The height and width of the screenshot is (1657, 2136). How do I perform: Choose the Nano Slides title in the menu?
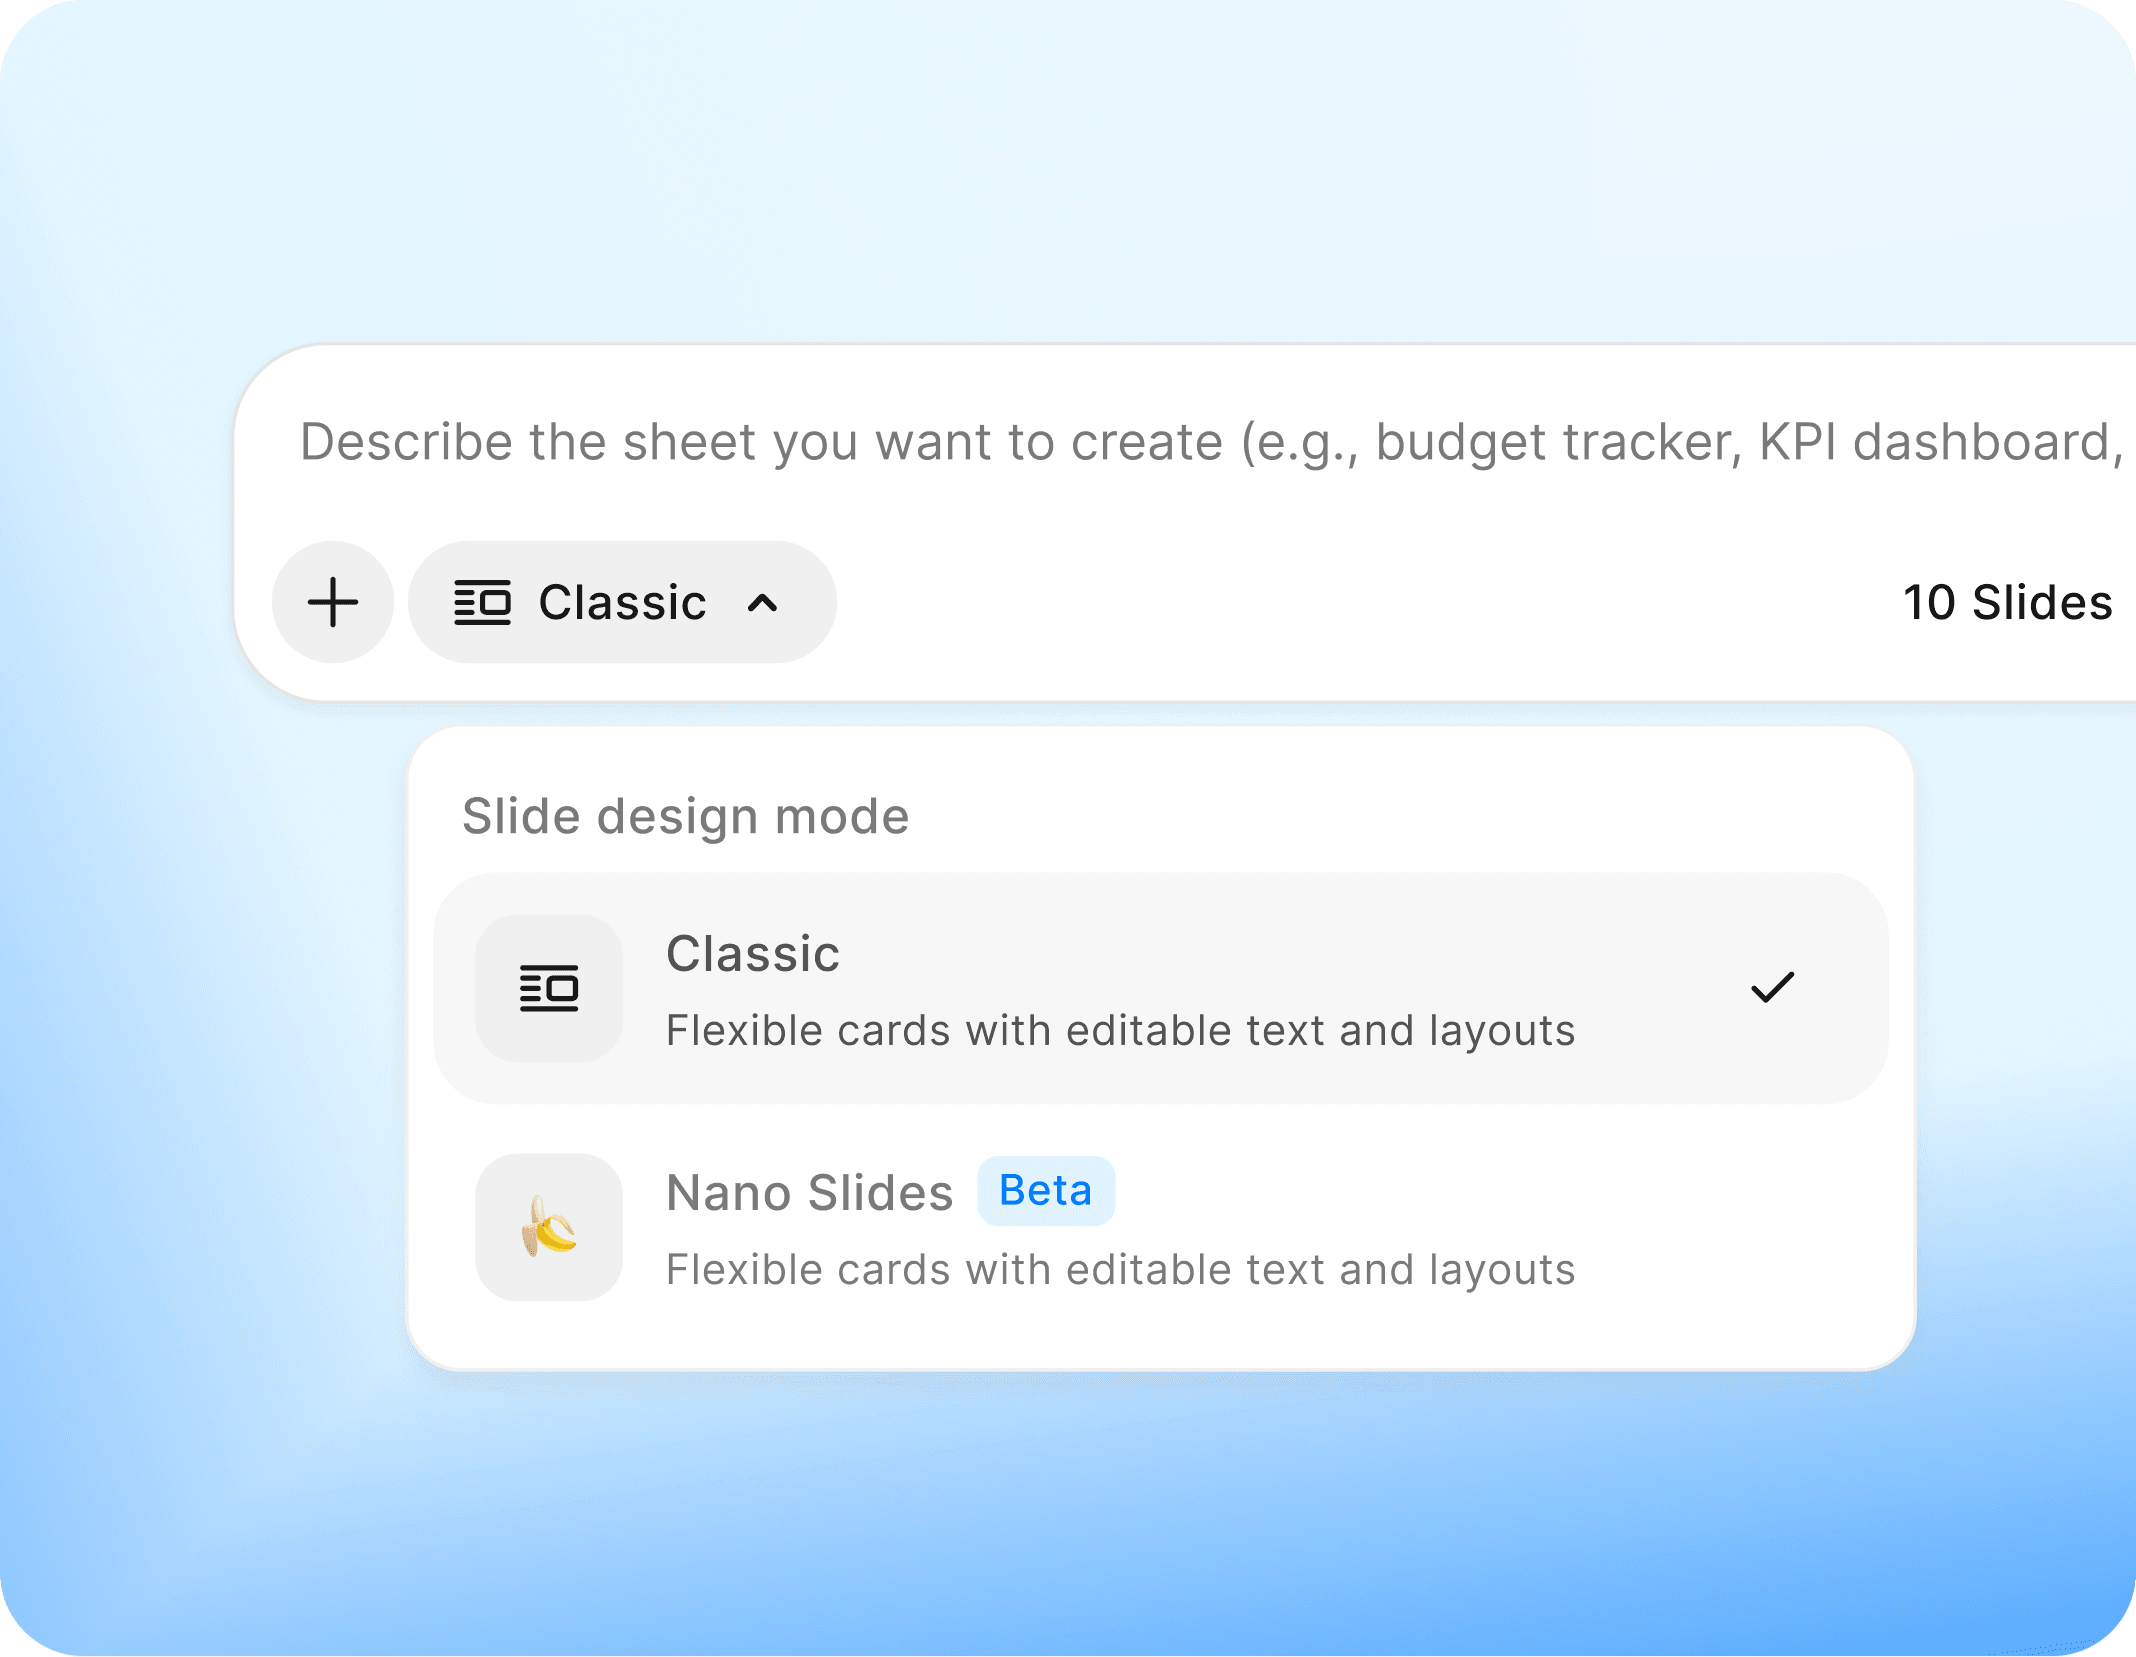tap(809, 1192)
